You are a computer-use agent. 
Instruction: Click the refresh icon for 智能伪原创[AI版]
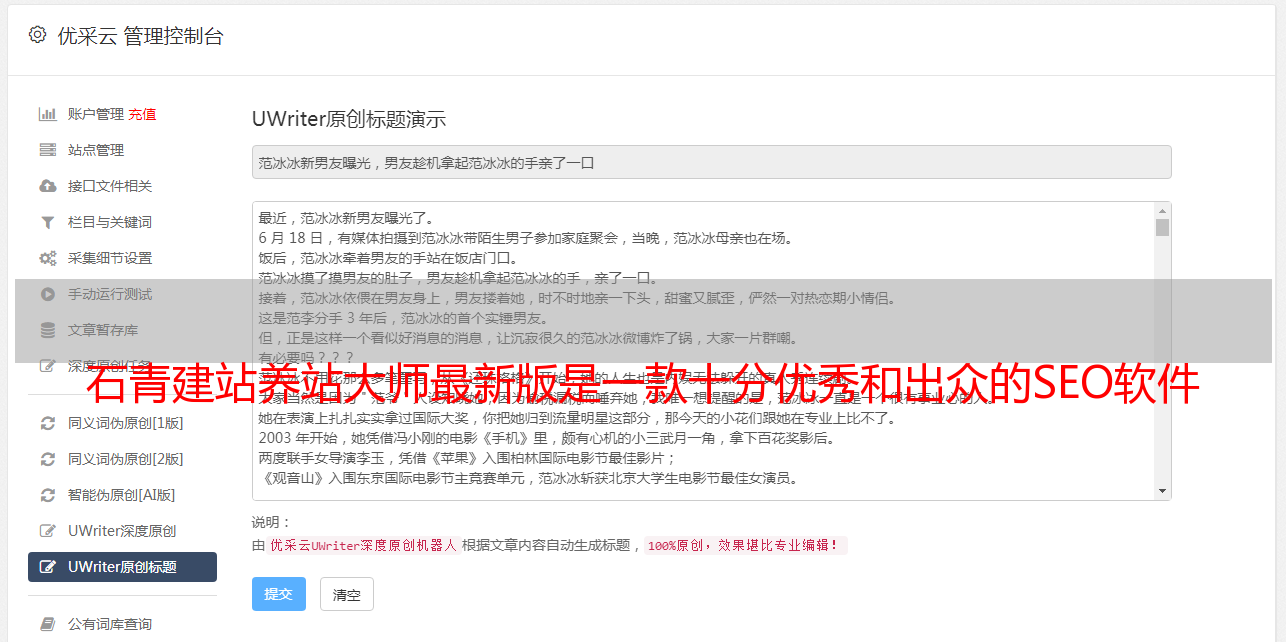point(47,495)
